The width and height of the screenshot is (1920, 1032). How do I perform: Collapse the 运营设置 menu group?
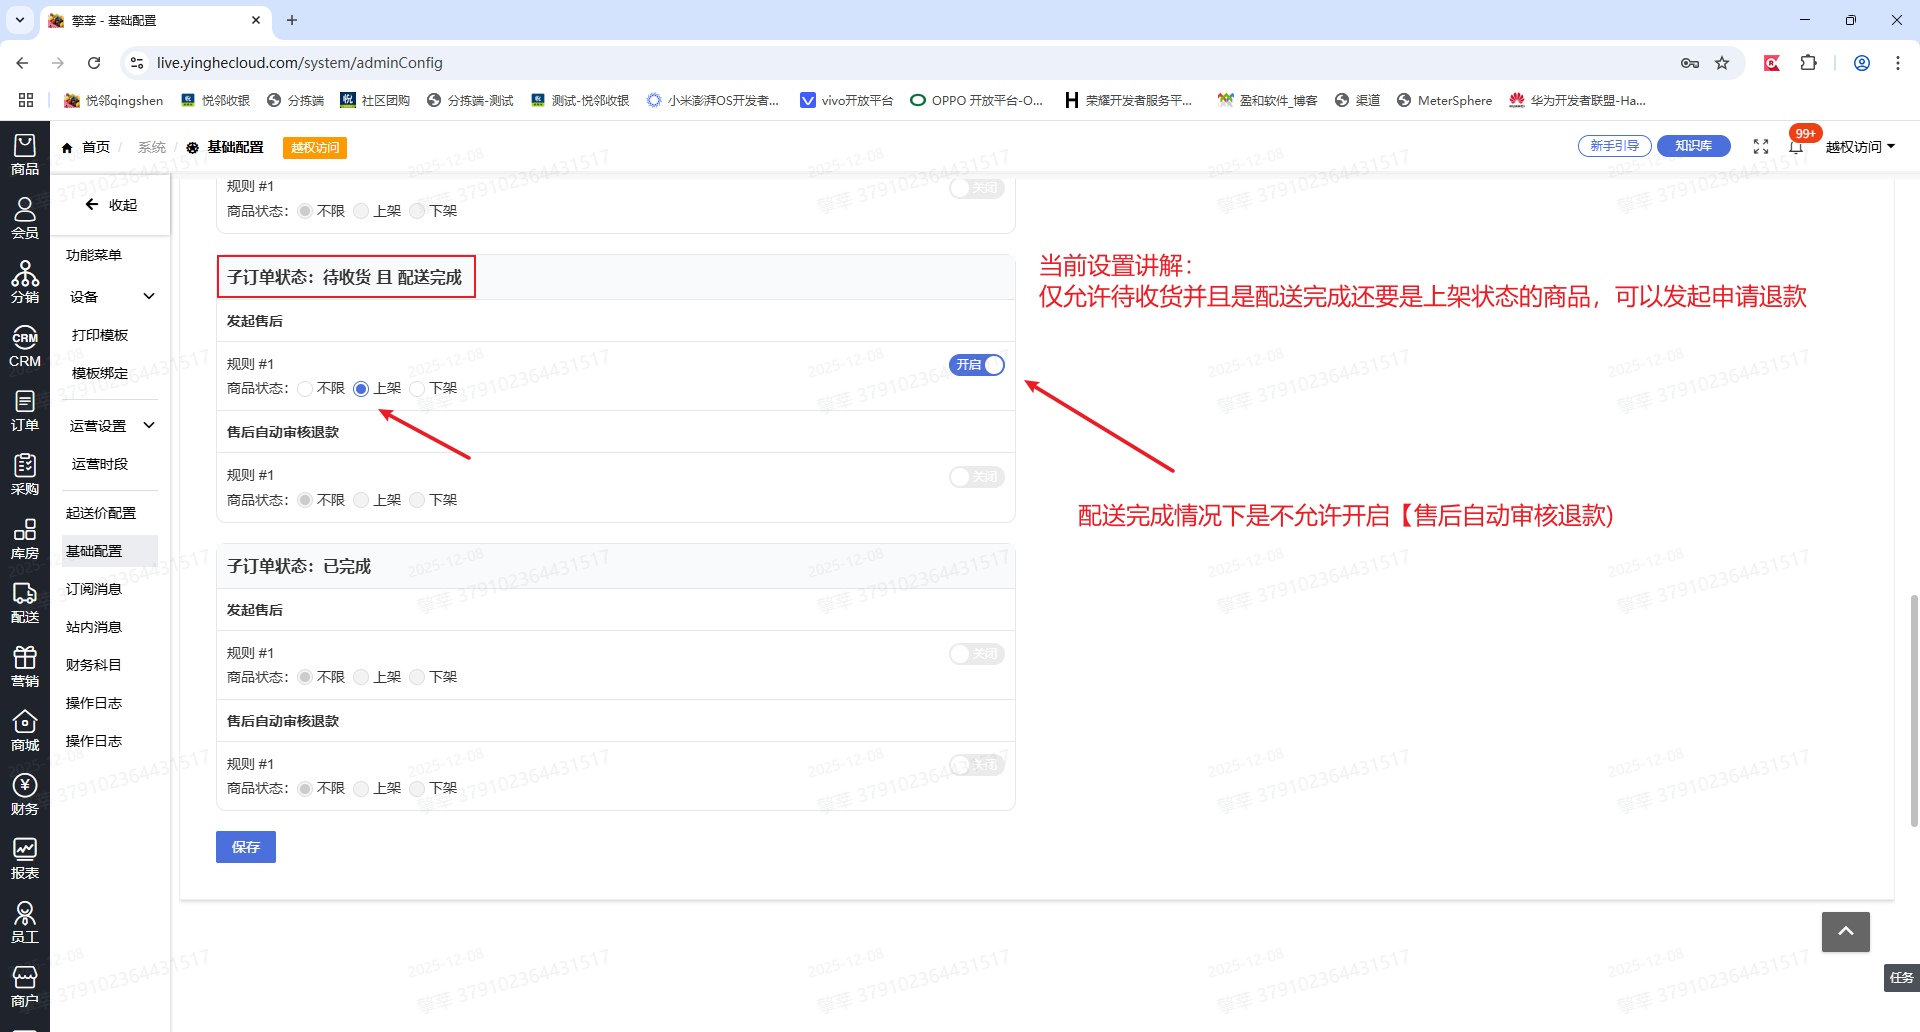[x=110, y=426]
